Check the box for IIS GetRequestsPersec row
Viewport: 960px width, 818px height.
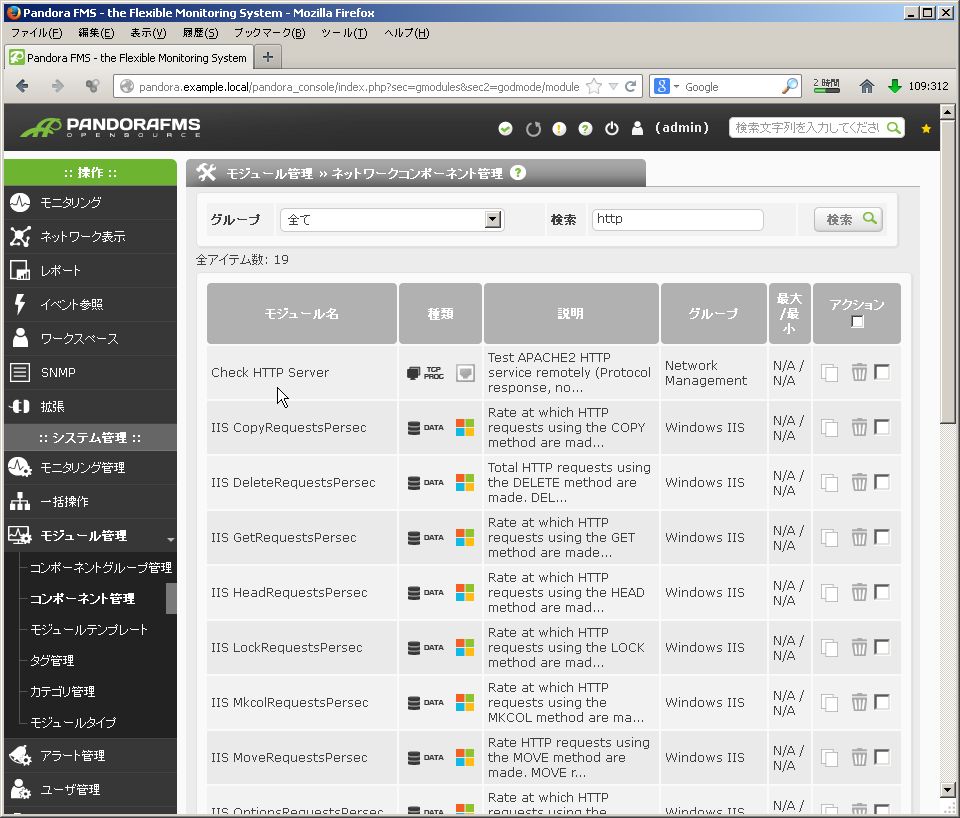882,537
